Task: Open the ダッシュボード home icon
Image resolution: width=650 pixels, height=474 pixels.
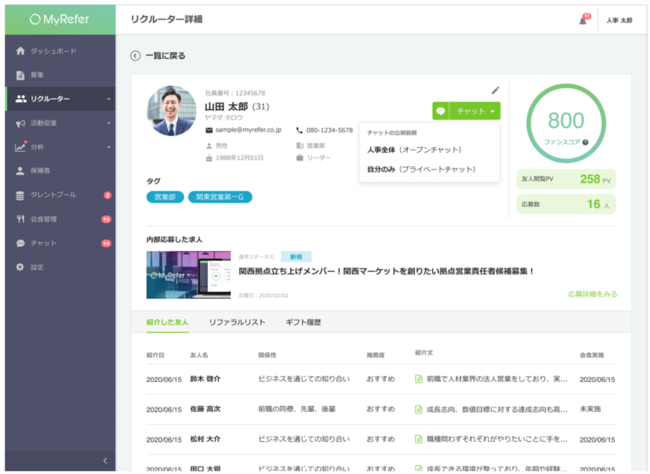Action: click(20, 51)
